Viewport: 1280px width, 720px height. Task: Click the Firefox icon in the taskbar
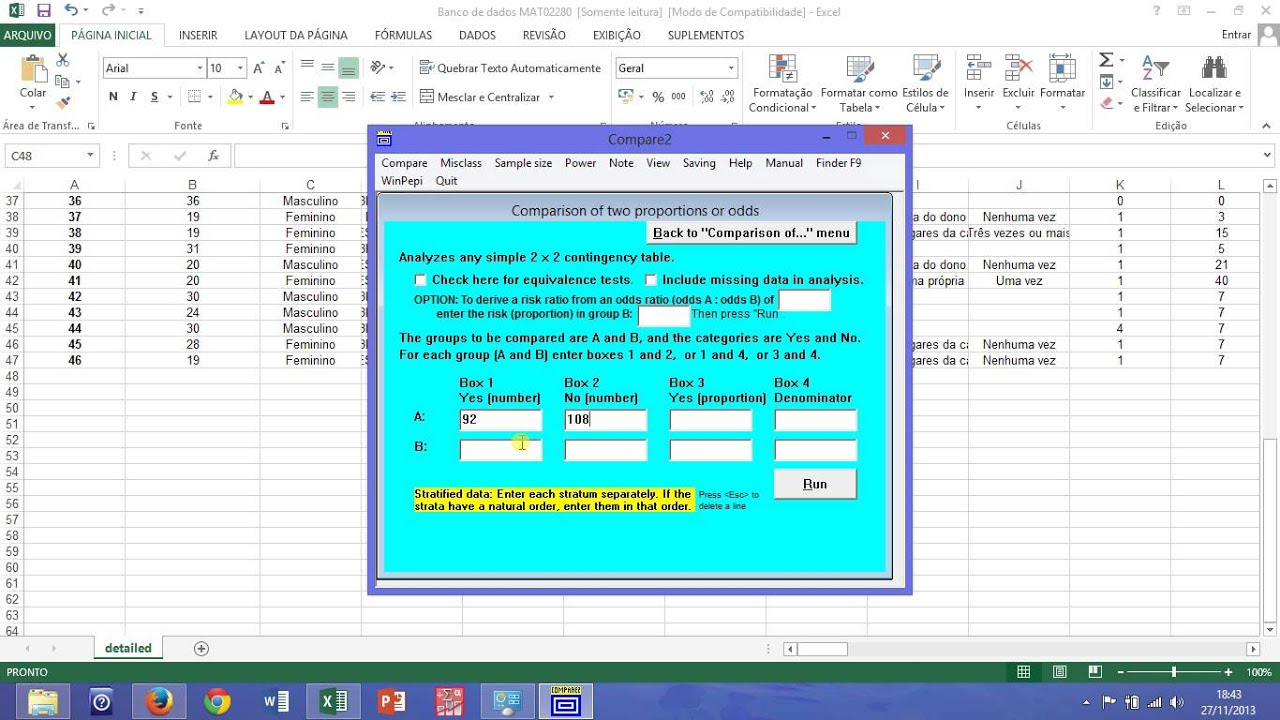tap(159, 702)
